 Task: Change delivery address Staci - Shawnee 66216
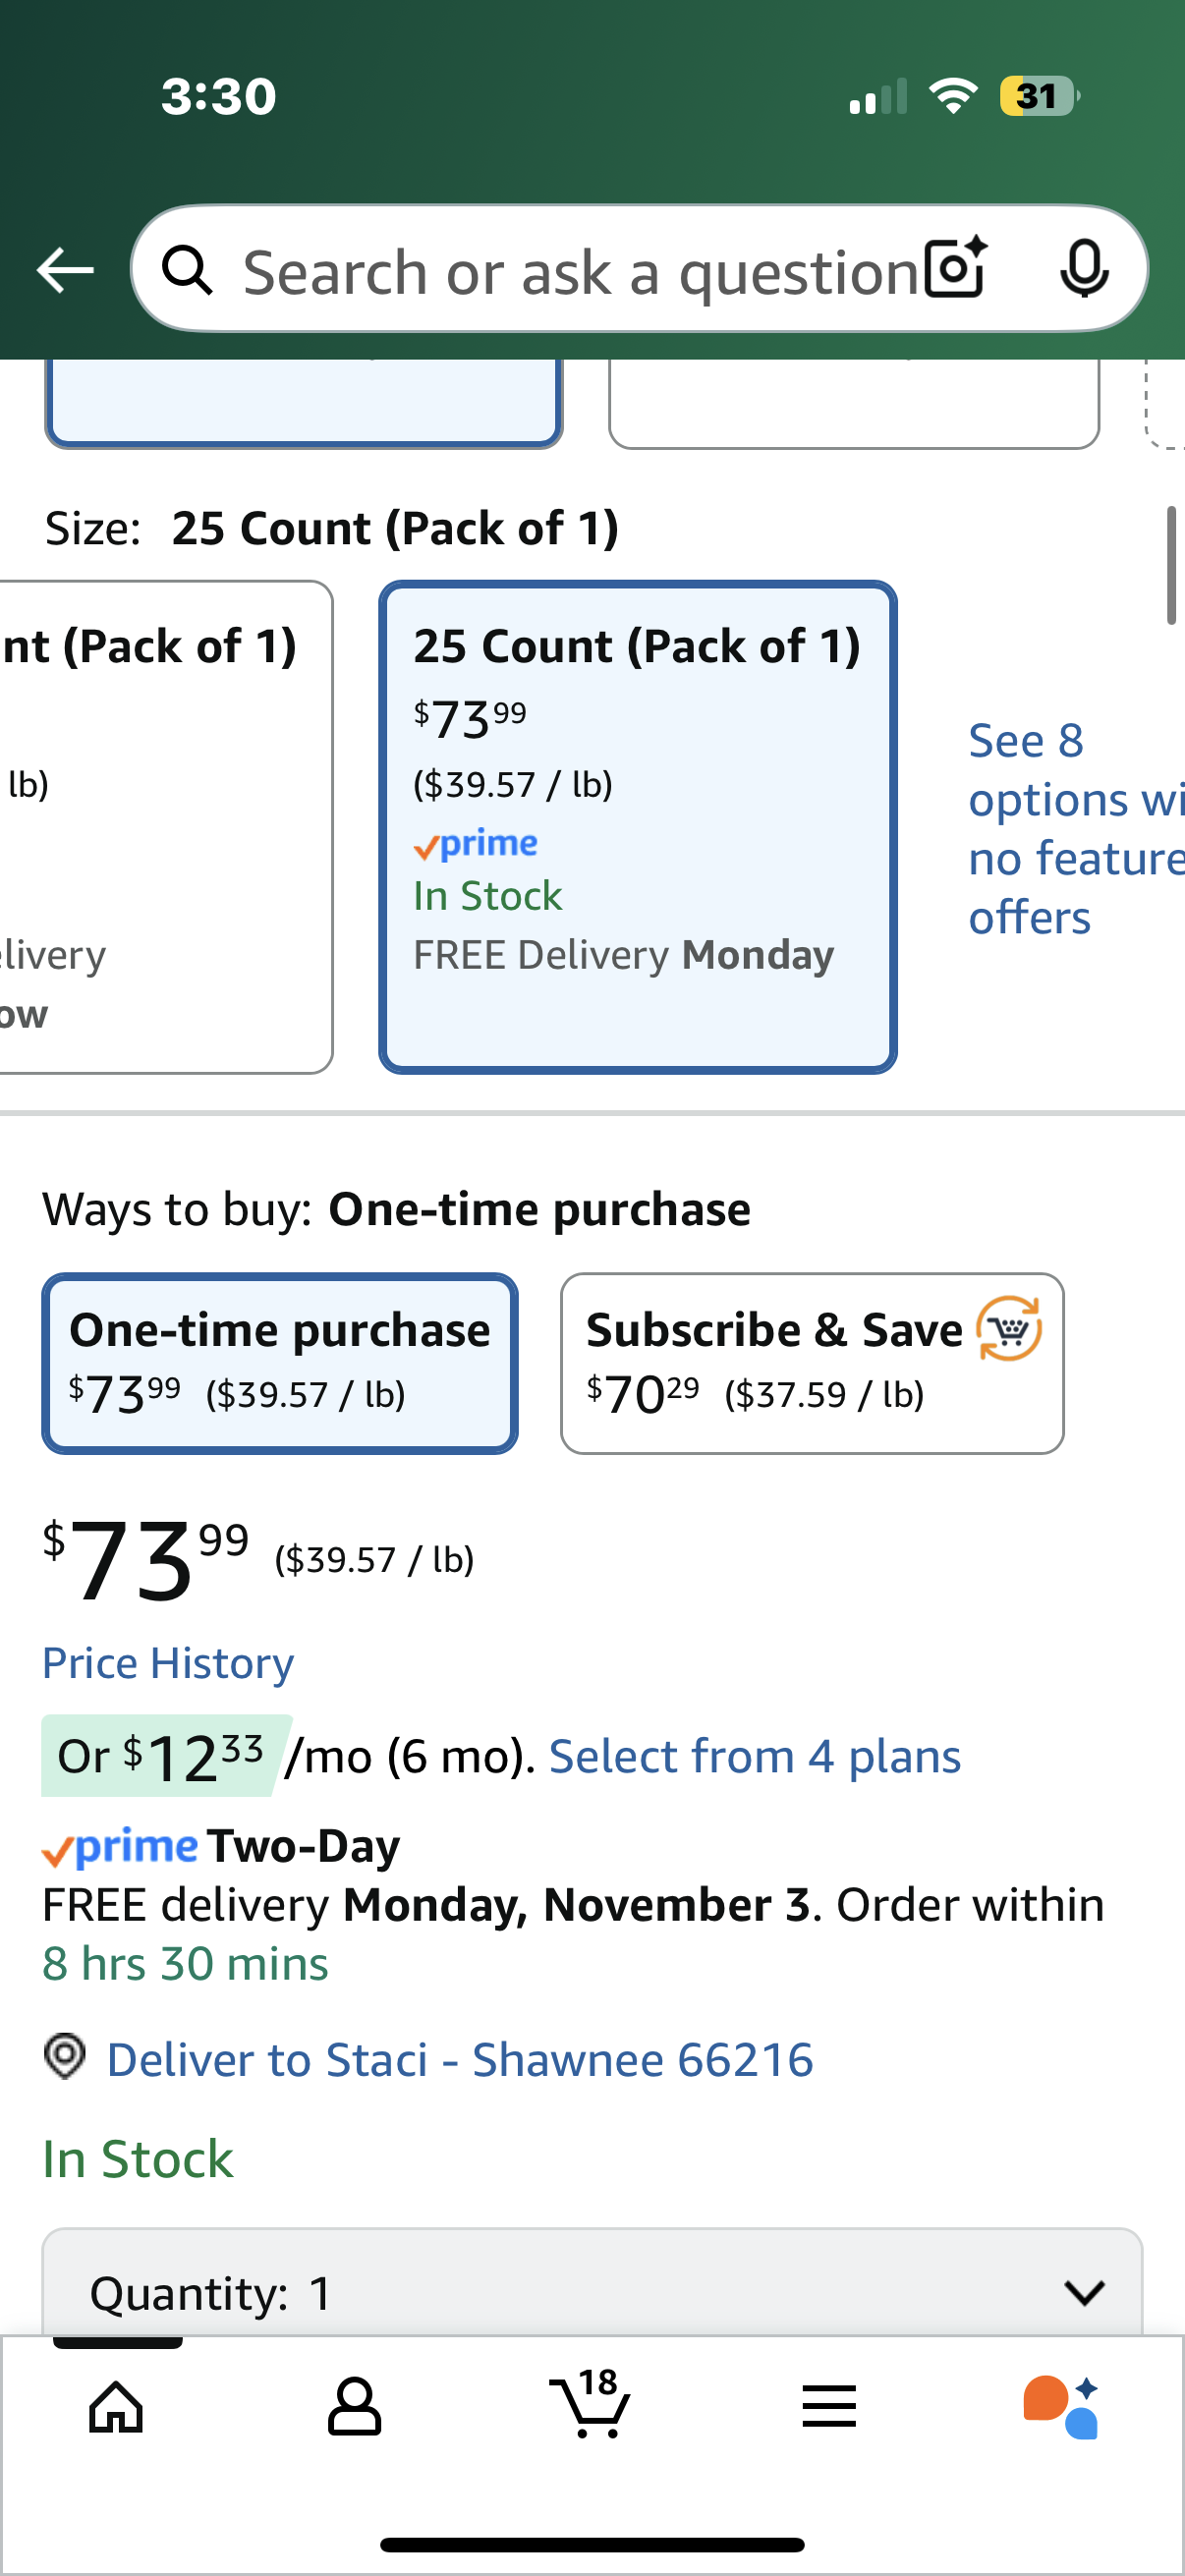pyautogui.click(x=460, y=2060)
